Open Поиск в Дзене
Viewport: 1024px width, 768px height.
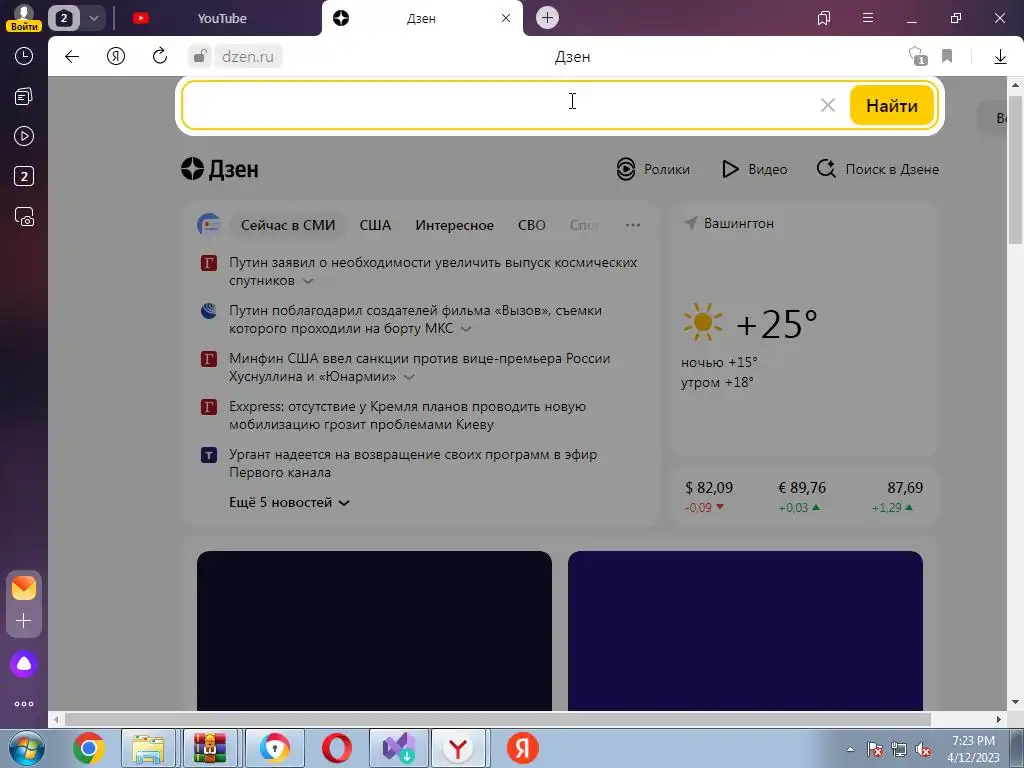878,169
